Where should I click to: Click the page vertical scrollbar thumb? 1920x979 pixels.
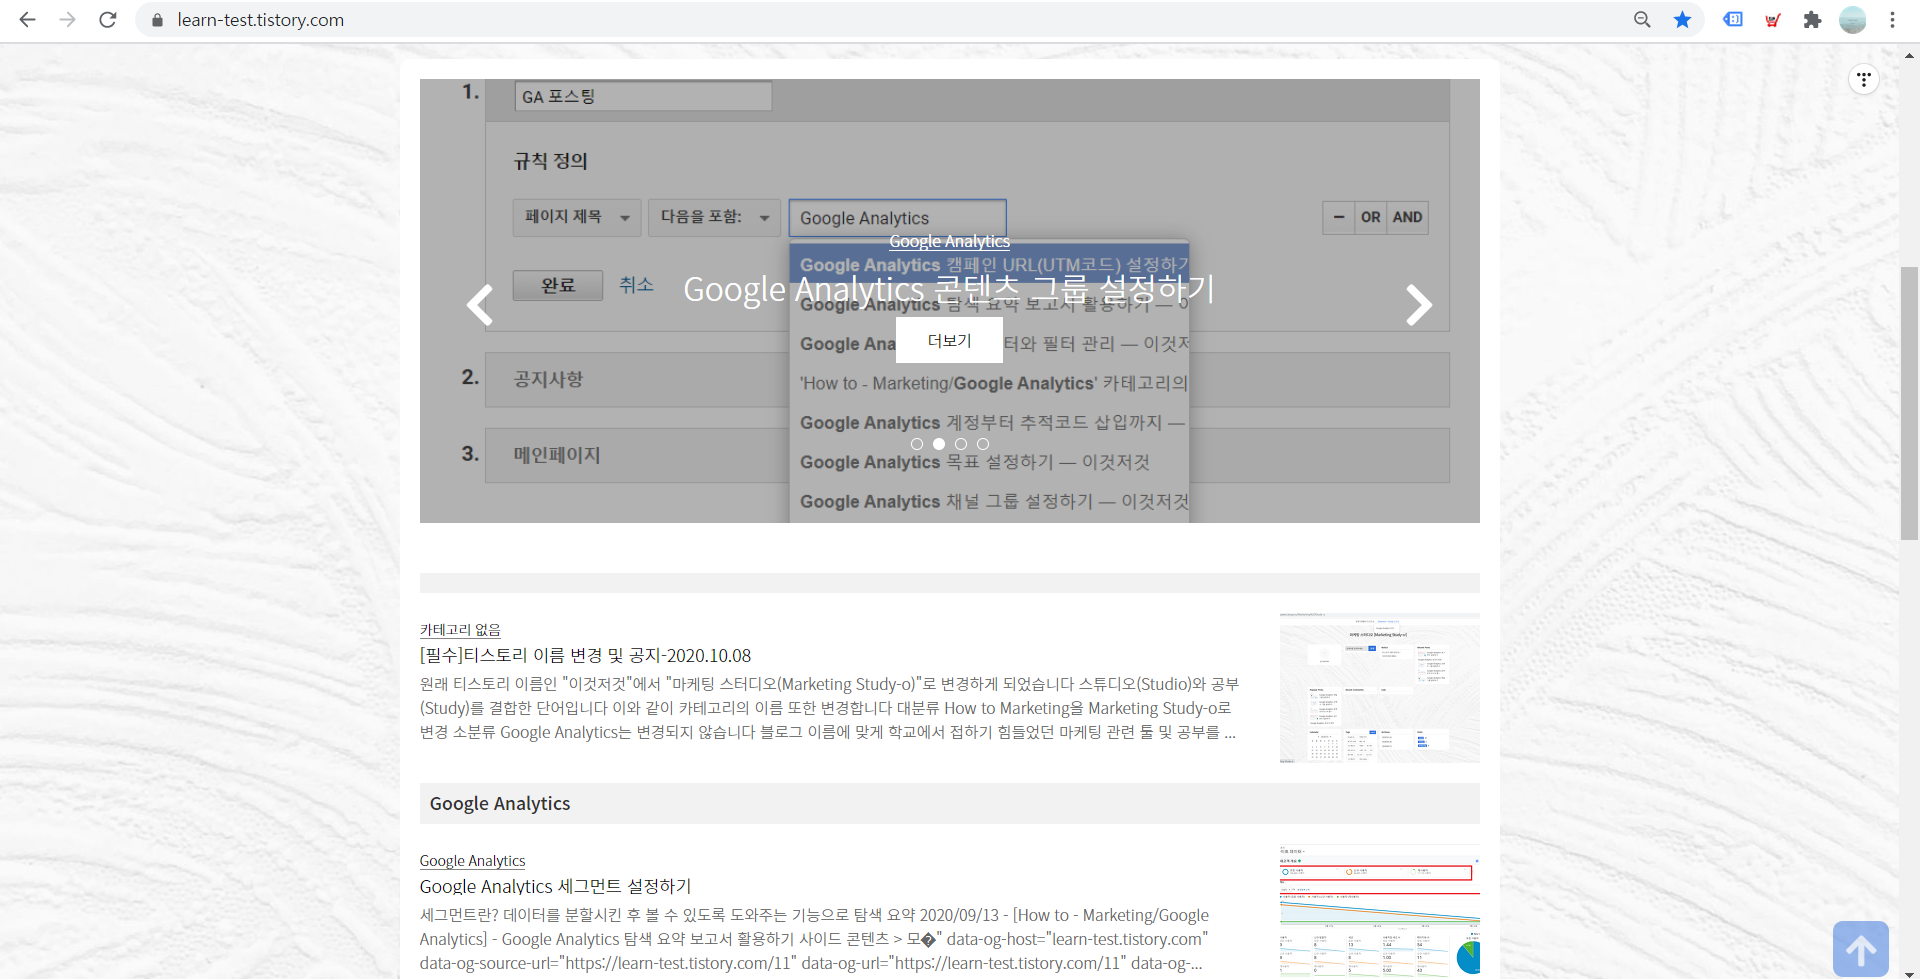[x=1909, y=403]
